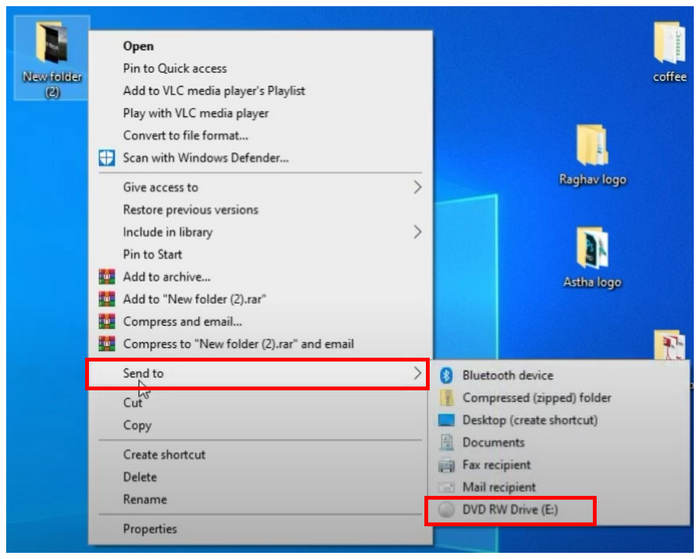Image resolution: width=700 pixels, height=559 pixels.
Task: Click the Mail recipient envelope icon
Action: 446,487
